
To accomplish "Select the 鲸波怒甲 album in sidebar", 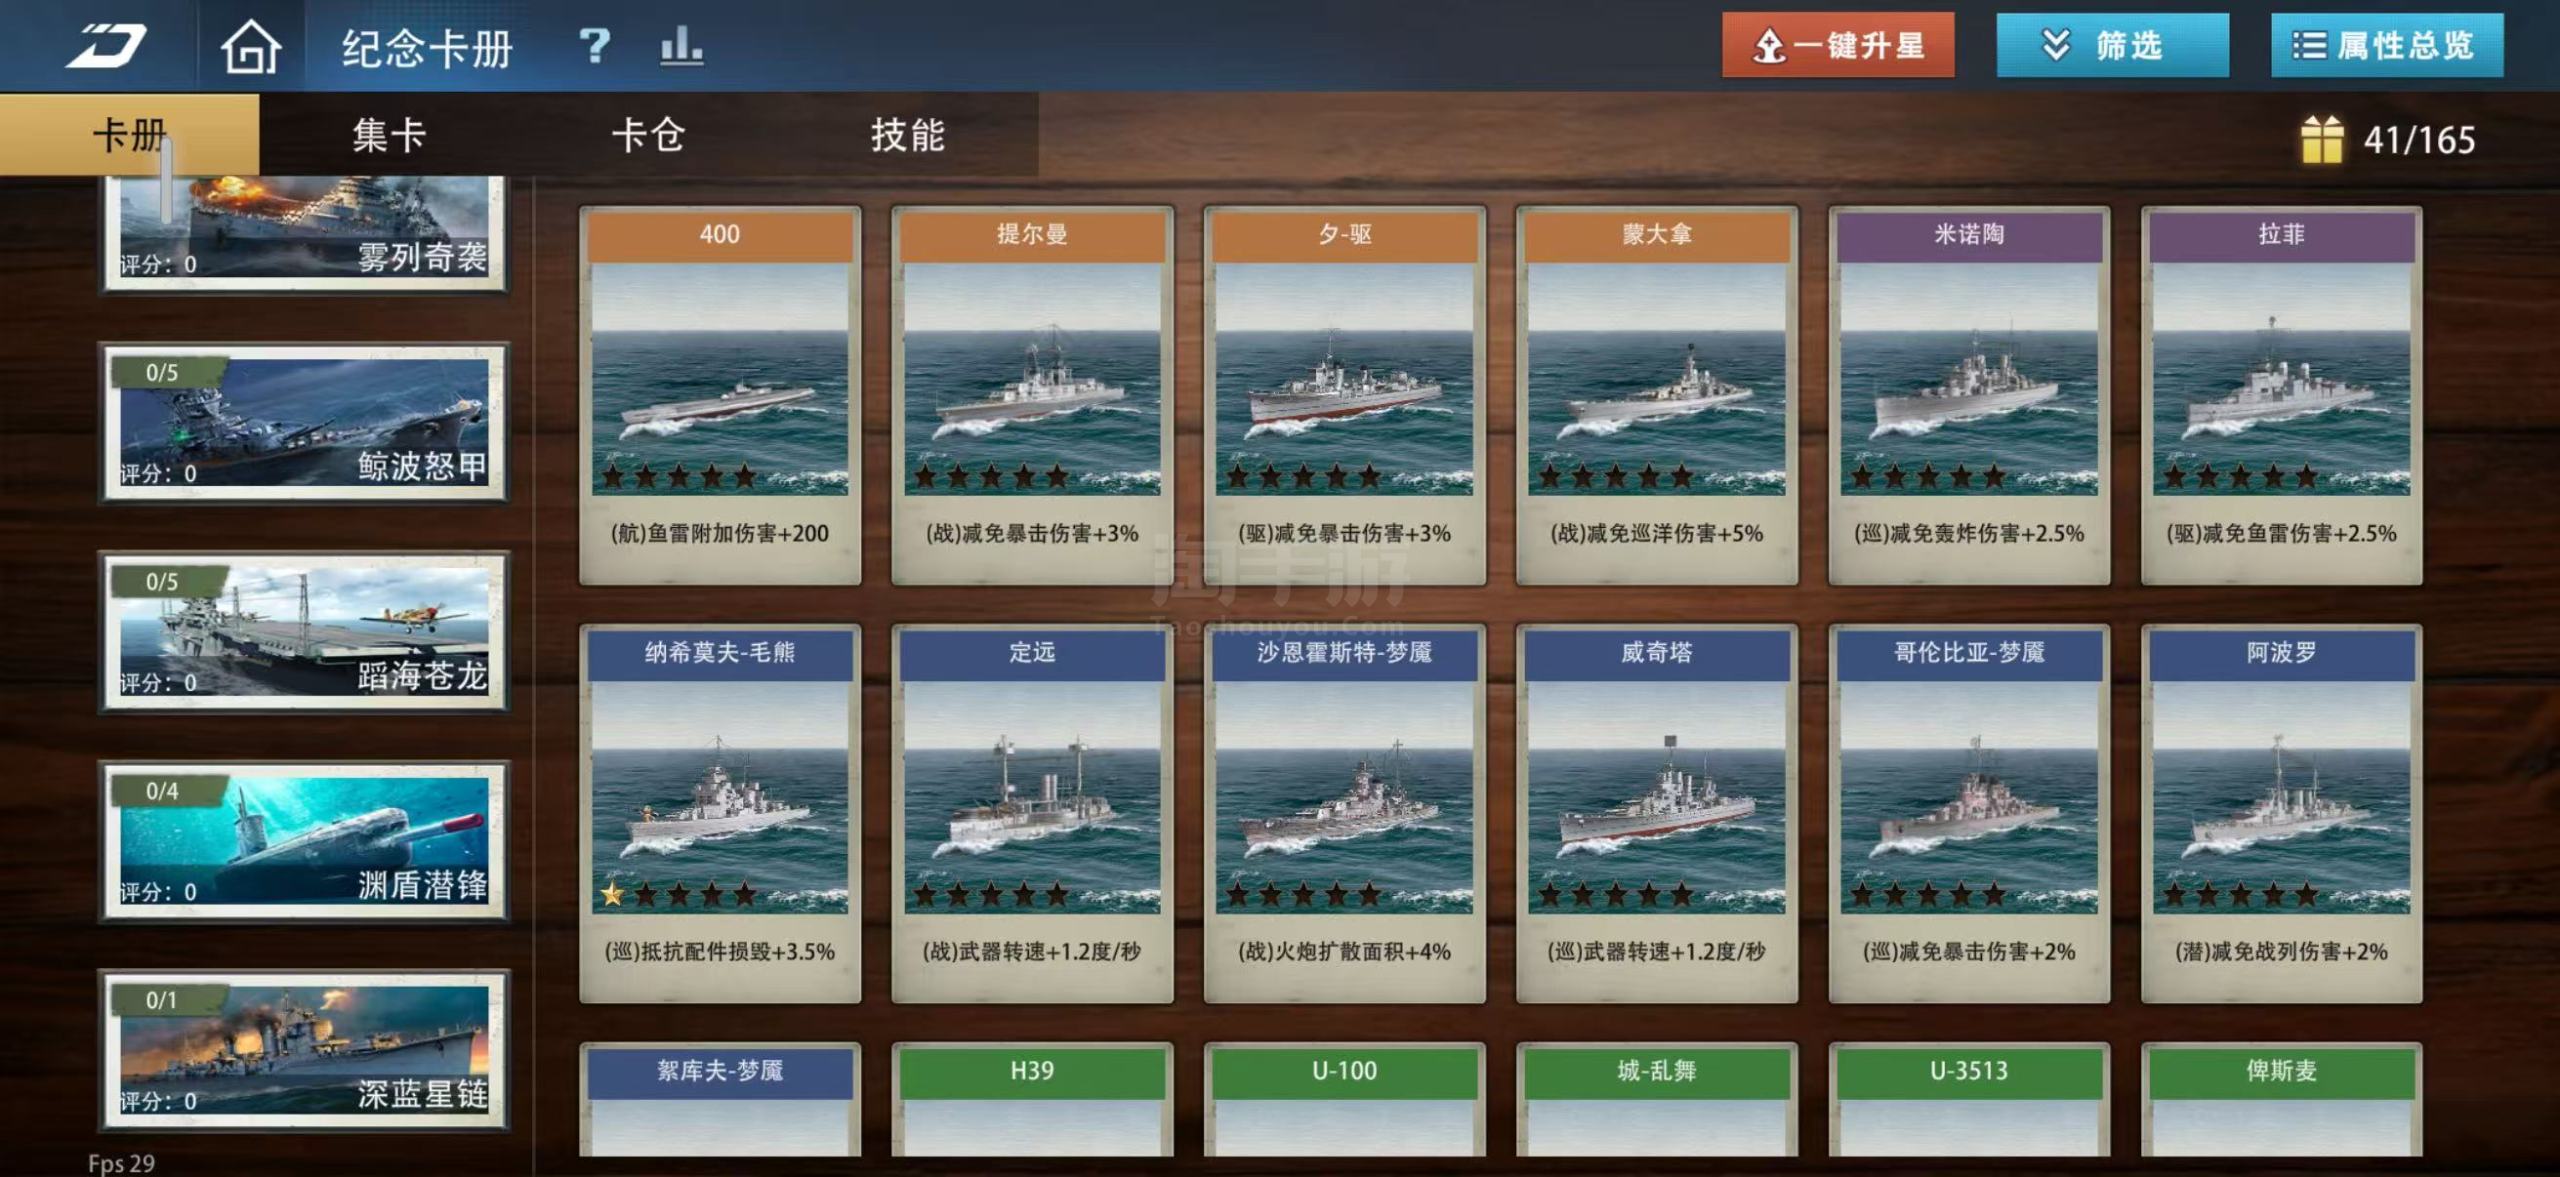I will [304, 422].
